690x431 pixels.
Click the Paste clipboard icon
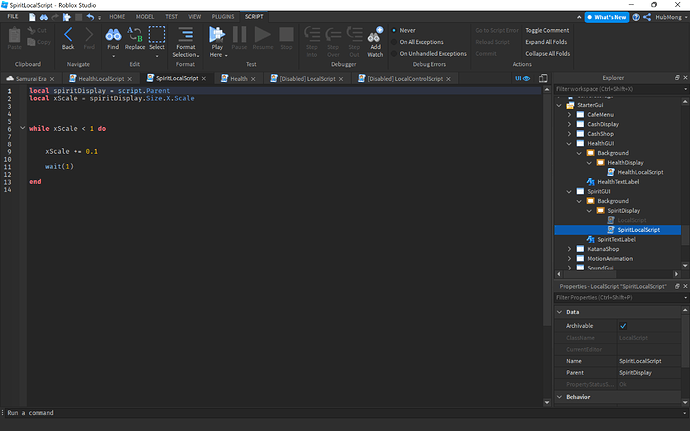(15, 35)
